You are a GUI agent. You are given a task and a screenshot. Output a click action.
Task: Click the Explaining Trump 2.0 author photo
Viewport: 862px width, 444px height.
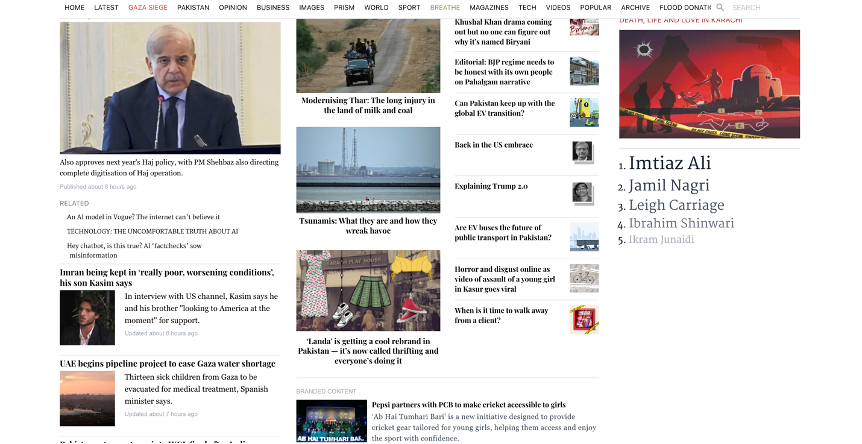[583, 192]
